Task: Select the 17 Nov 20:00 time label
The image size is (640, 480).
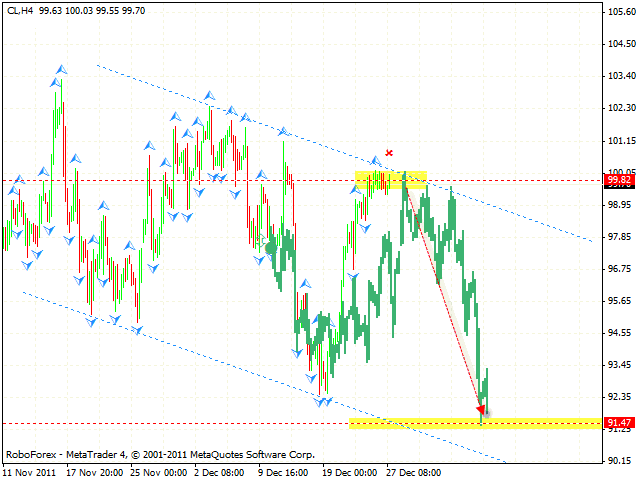Action: point(93,469)
